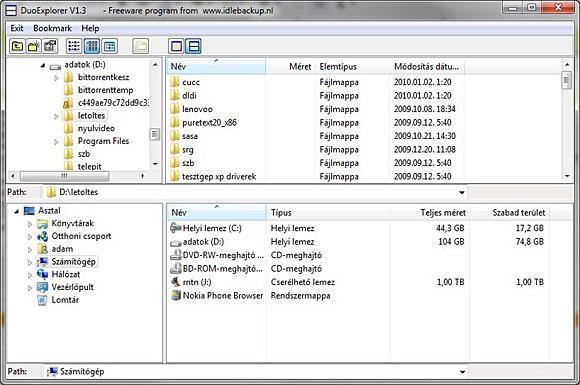Toggle dual pane layout
The image size is (580, 385).
click(x=193, y=46)
